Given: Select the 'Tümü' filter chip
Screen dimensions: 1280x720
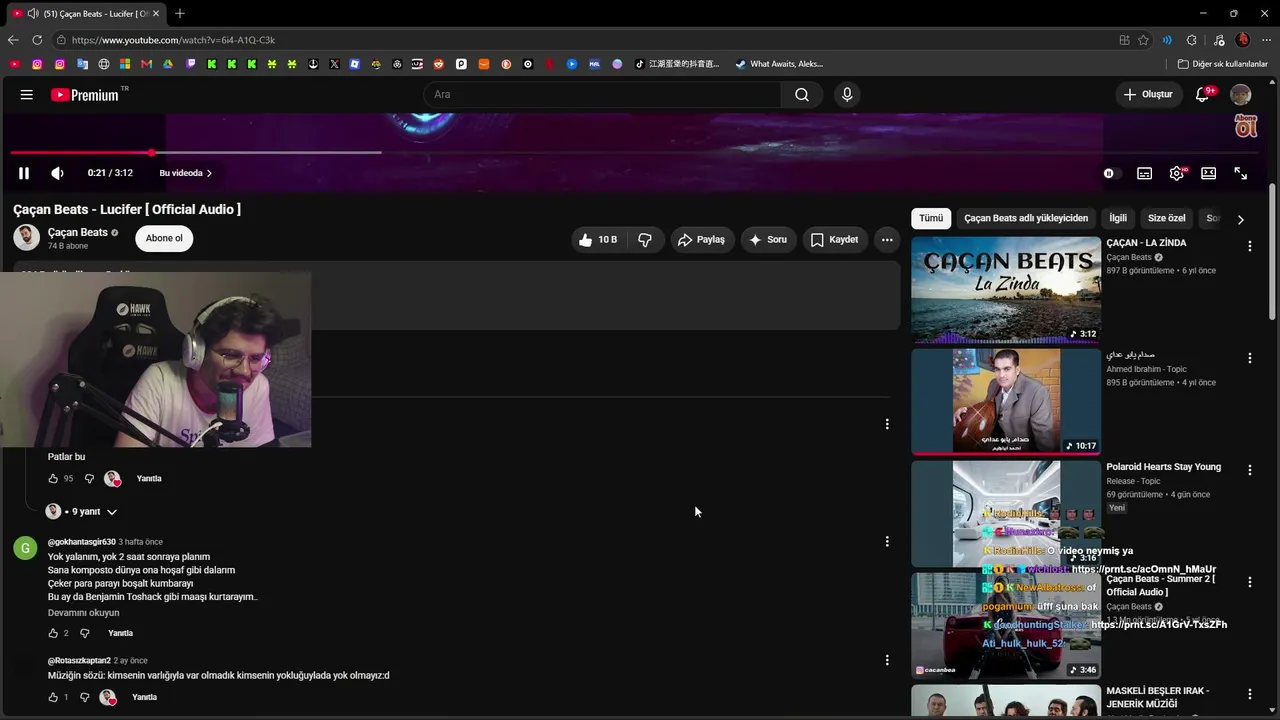Looking at the screenshot, I should [931, 218].
